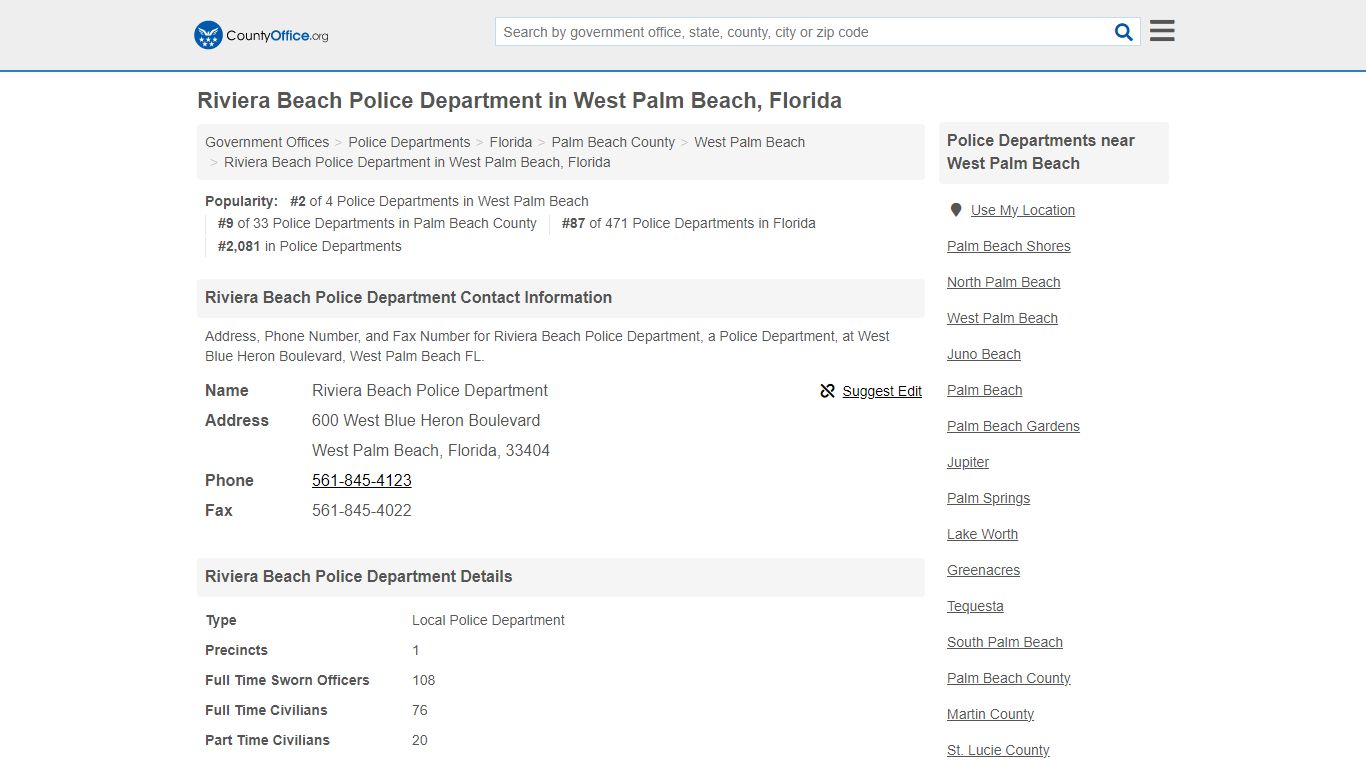Screen dimensions: 1366x768
Task: Click Full Time Sworn Officers label
Action: (x=287, y=680)
